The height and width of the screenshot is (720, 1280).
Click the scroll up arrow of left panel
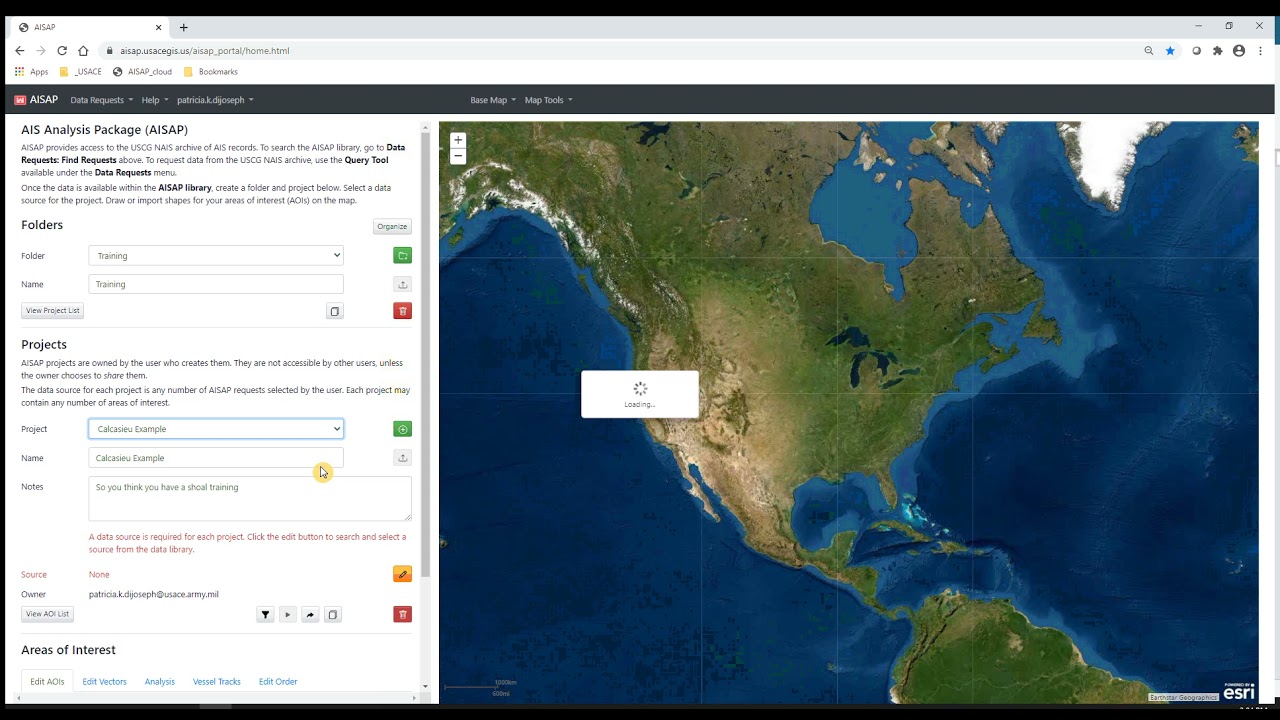426,127
